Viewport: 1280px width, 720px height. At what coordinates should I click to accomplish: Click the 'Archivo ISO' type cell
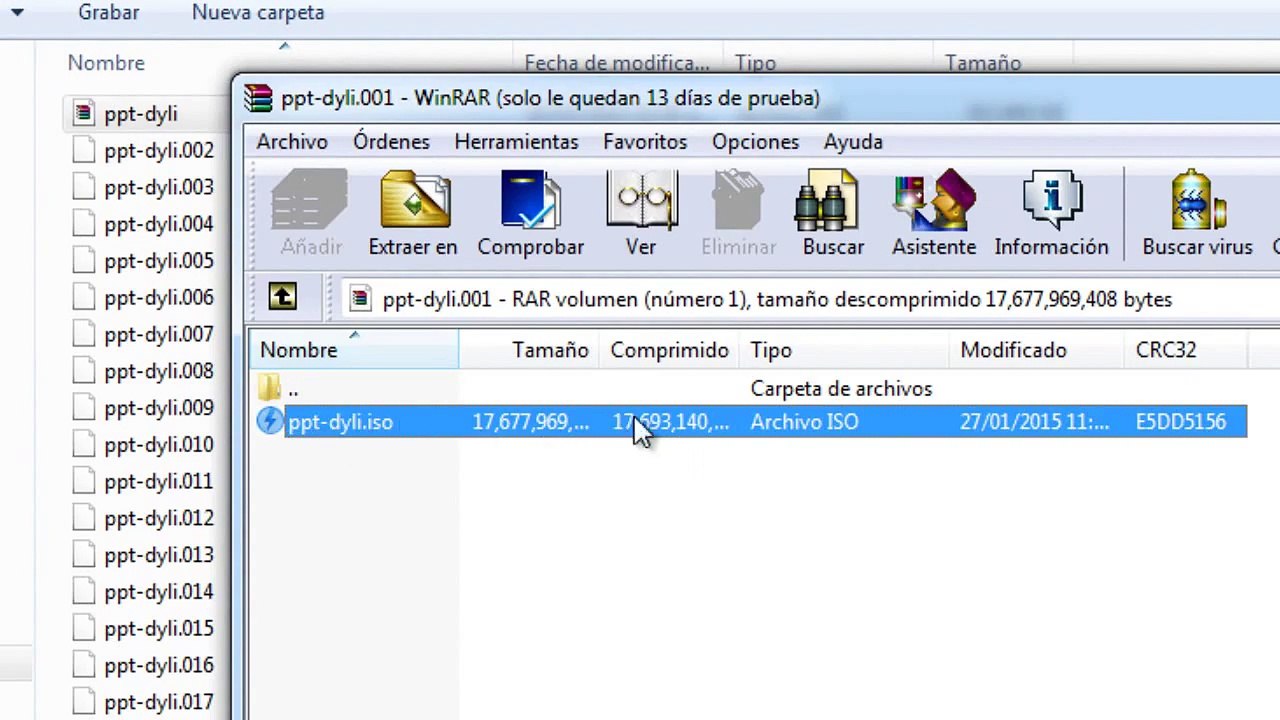(x=804, y=422)
